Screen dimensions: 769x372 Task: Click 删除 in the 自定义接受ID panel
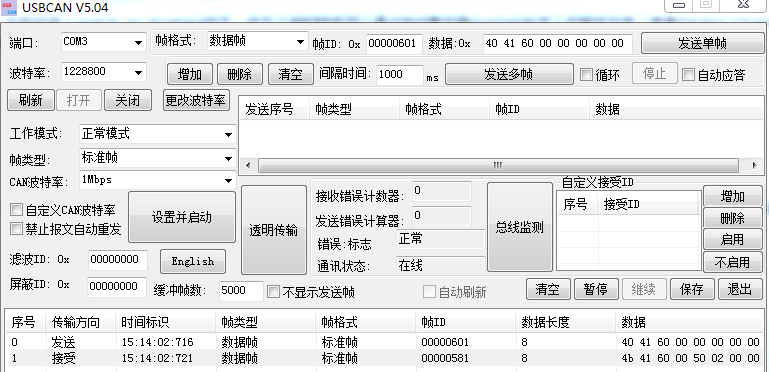click(733, 218)
